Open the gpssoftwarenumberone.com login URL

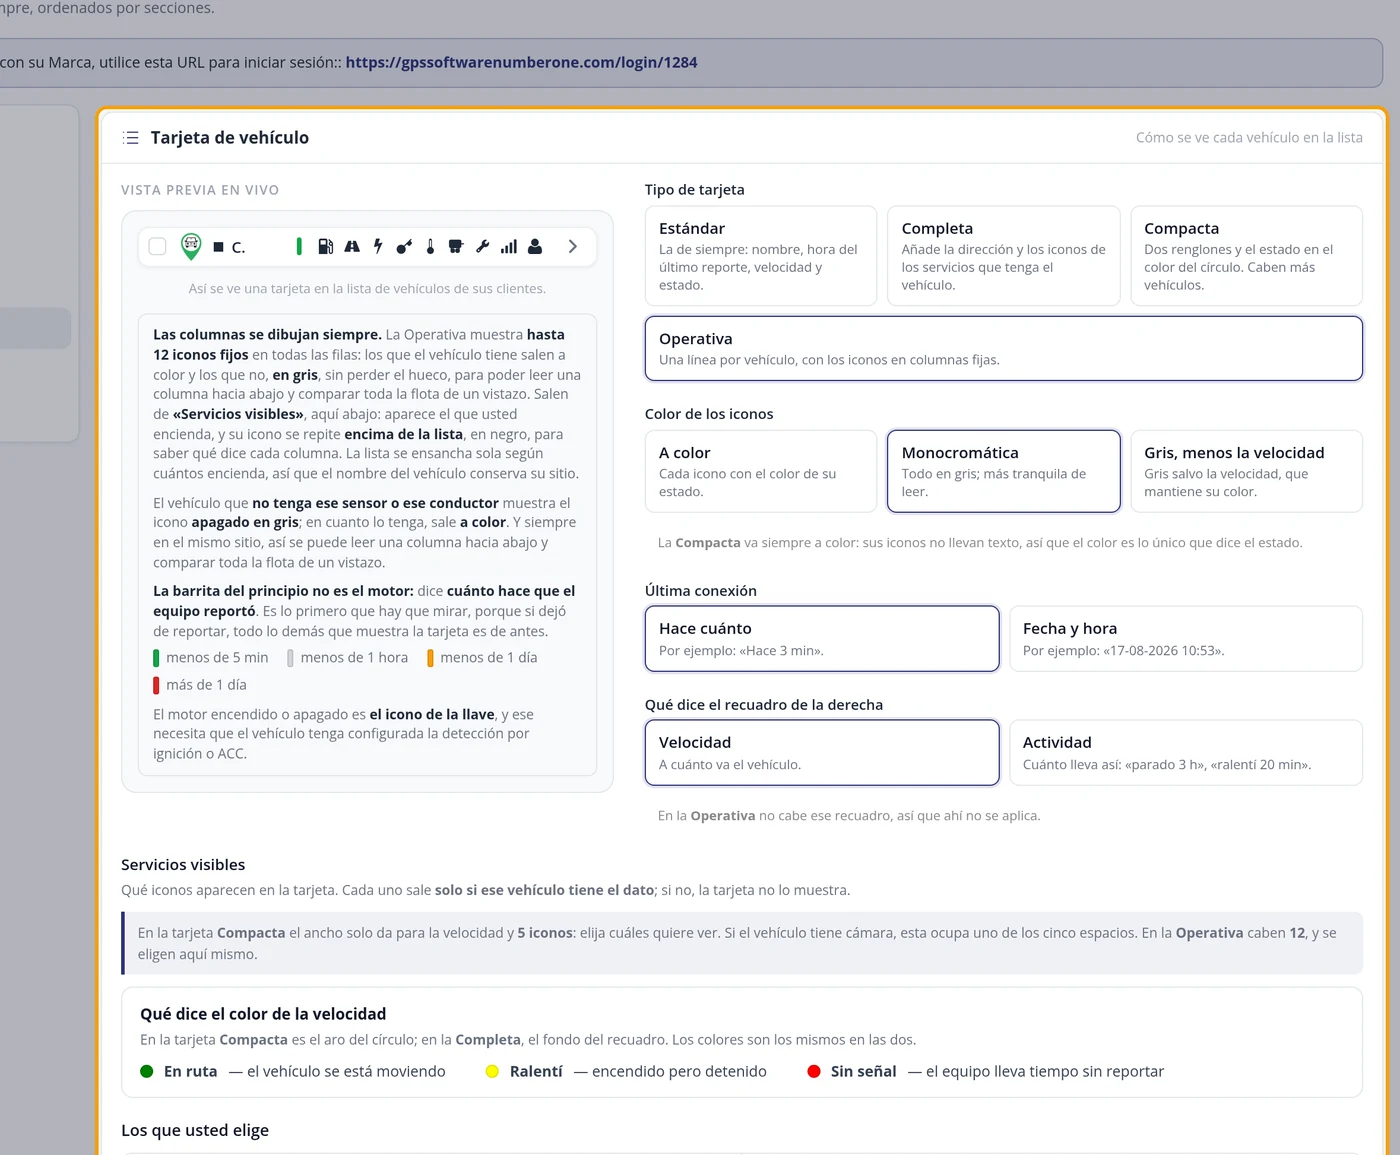click(521, 62)
